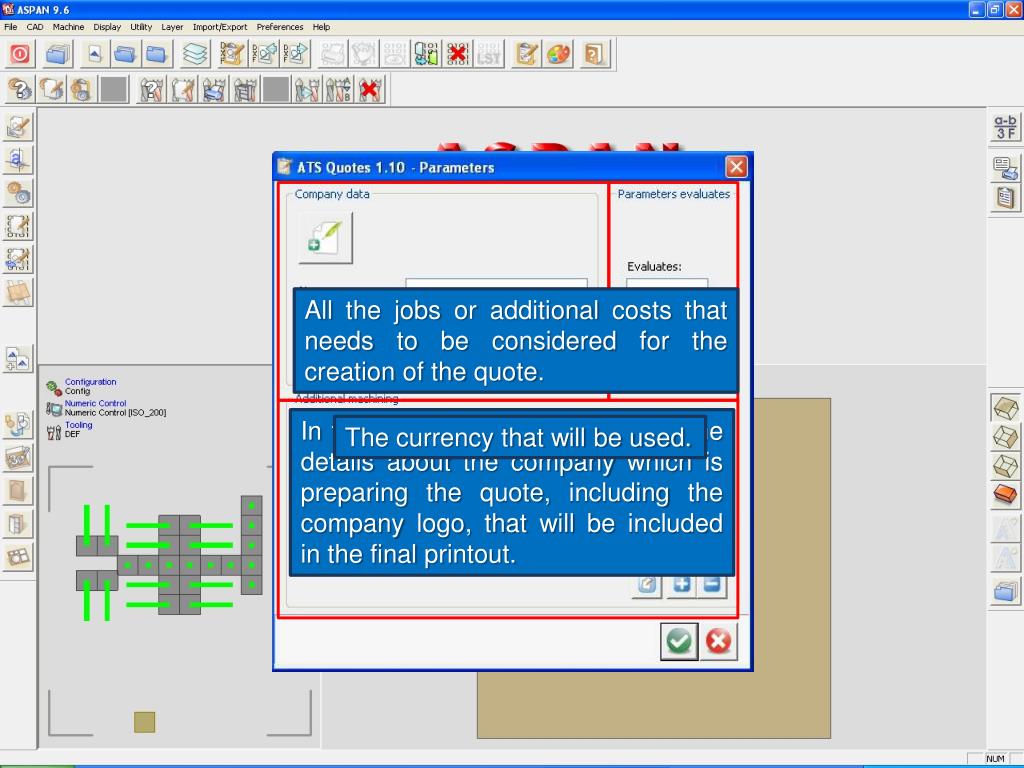Open the Utility menu
The image size is (1024, 768).
coord(141,27)
